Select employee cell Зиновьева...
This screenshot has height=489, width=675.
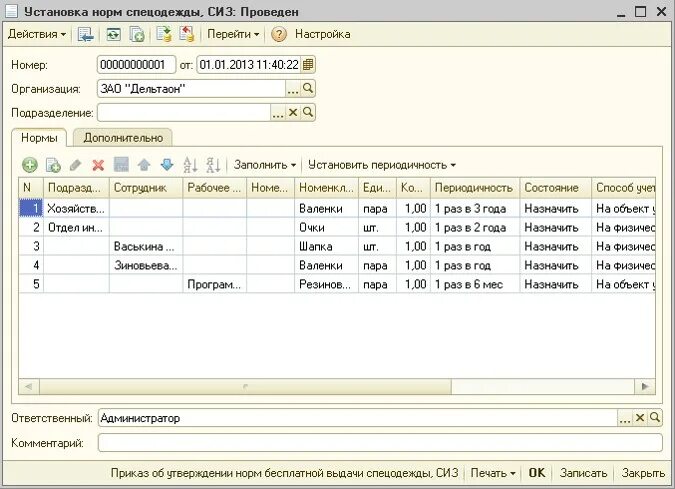pyautogui.click(x=146, y=265)
